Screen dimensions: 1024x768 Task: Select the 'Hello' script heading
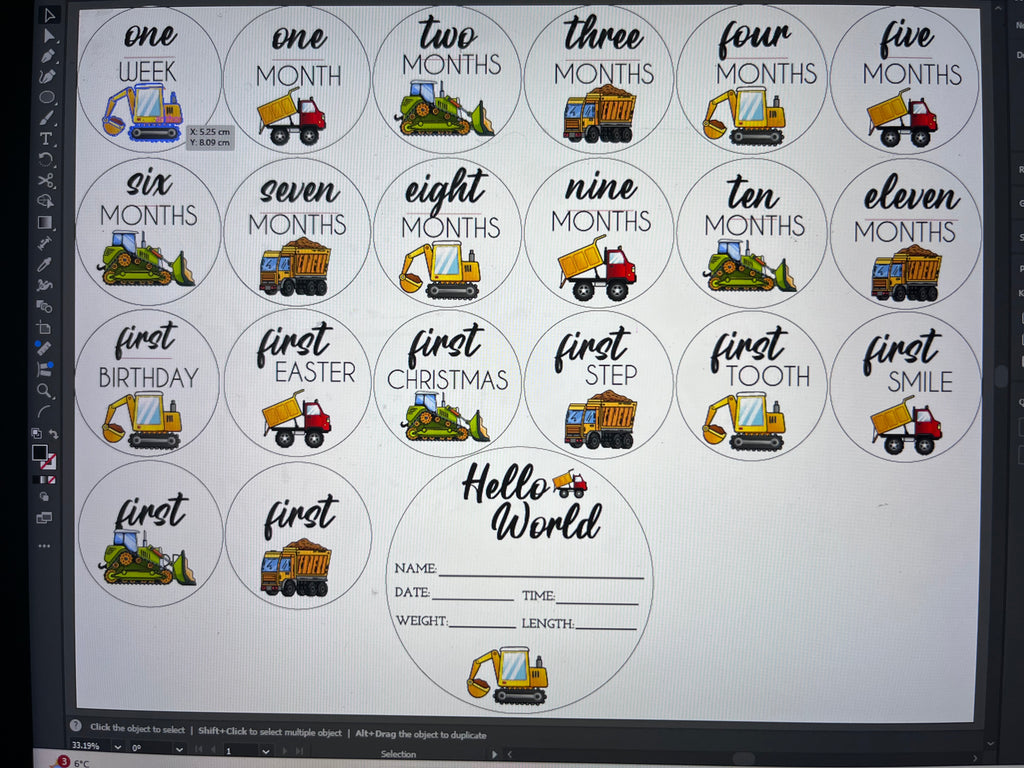[x=505, y=484]
